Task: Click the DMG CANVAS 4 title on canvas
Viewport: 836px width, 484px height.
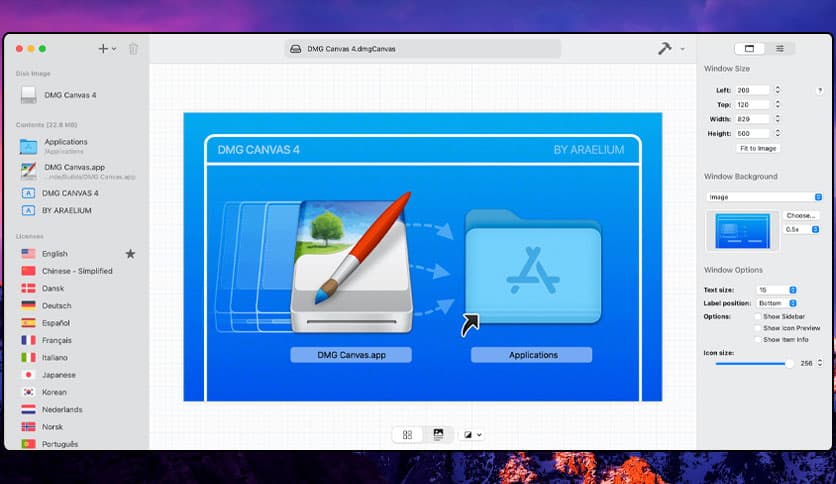Action: pyautogui.click(x=259, y=150)
